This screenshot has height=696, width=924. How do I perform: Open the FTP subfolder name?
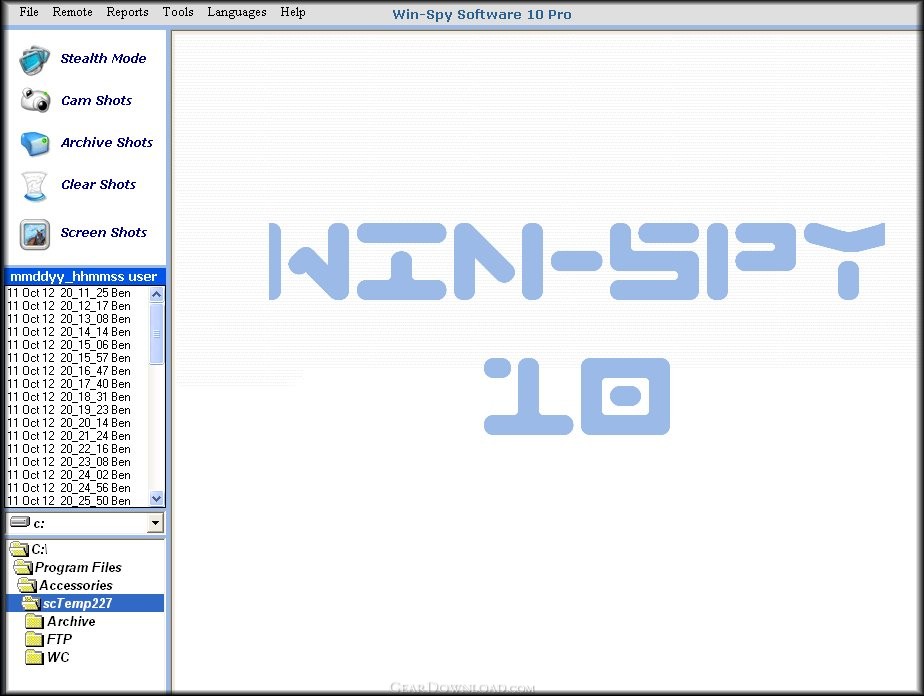point(60,639)
